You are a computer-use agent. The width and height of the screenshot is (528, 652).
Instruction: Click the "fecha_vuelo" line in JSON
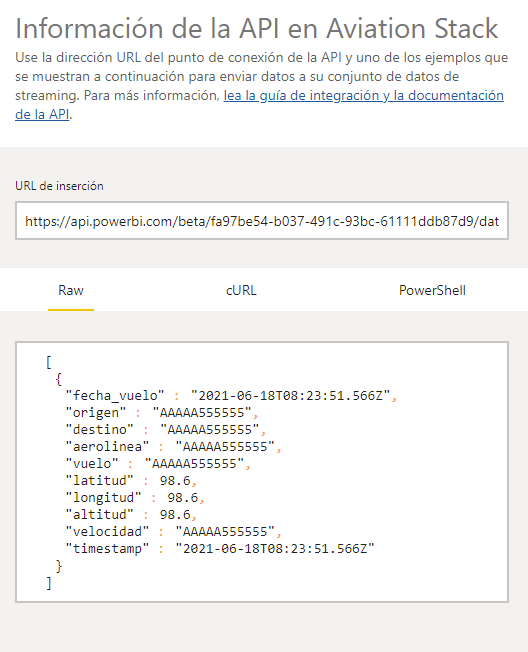point(231,395)
